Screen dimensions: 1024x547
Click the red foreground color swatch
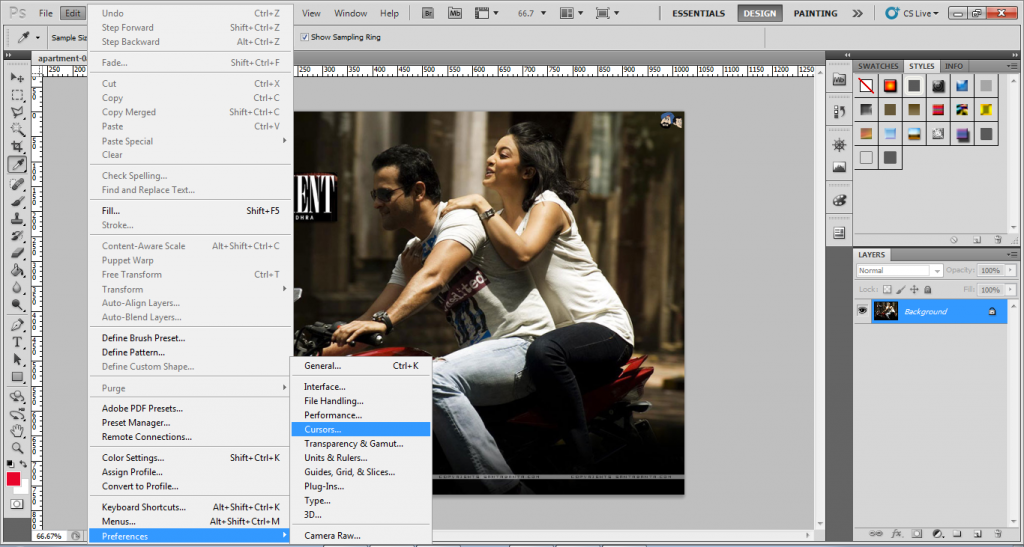(14, 478)
